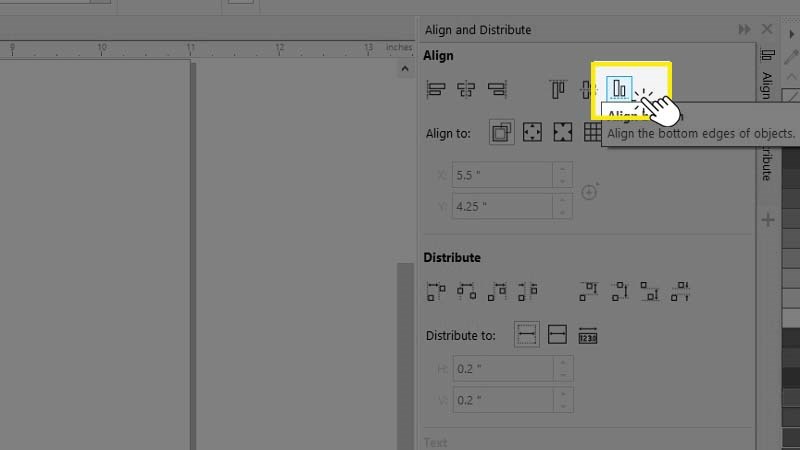800x450 pixels.
Task: Click the Align right icon
Action: (x=497, y=89)
